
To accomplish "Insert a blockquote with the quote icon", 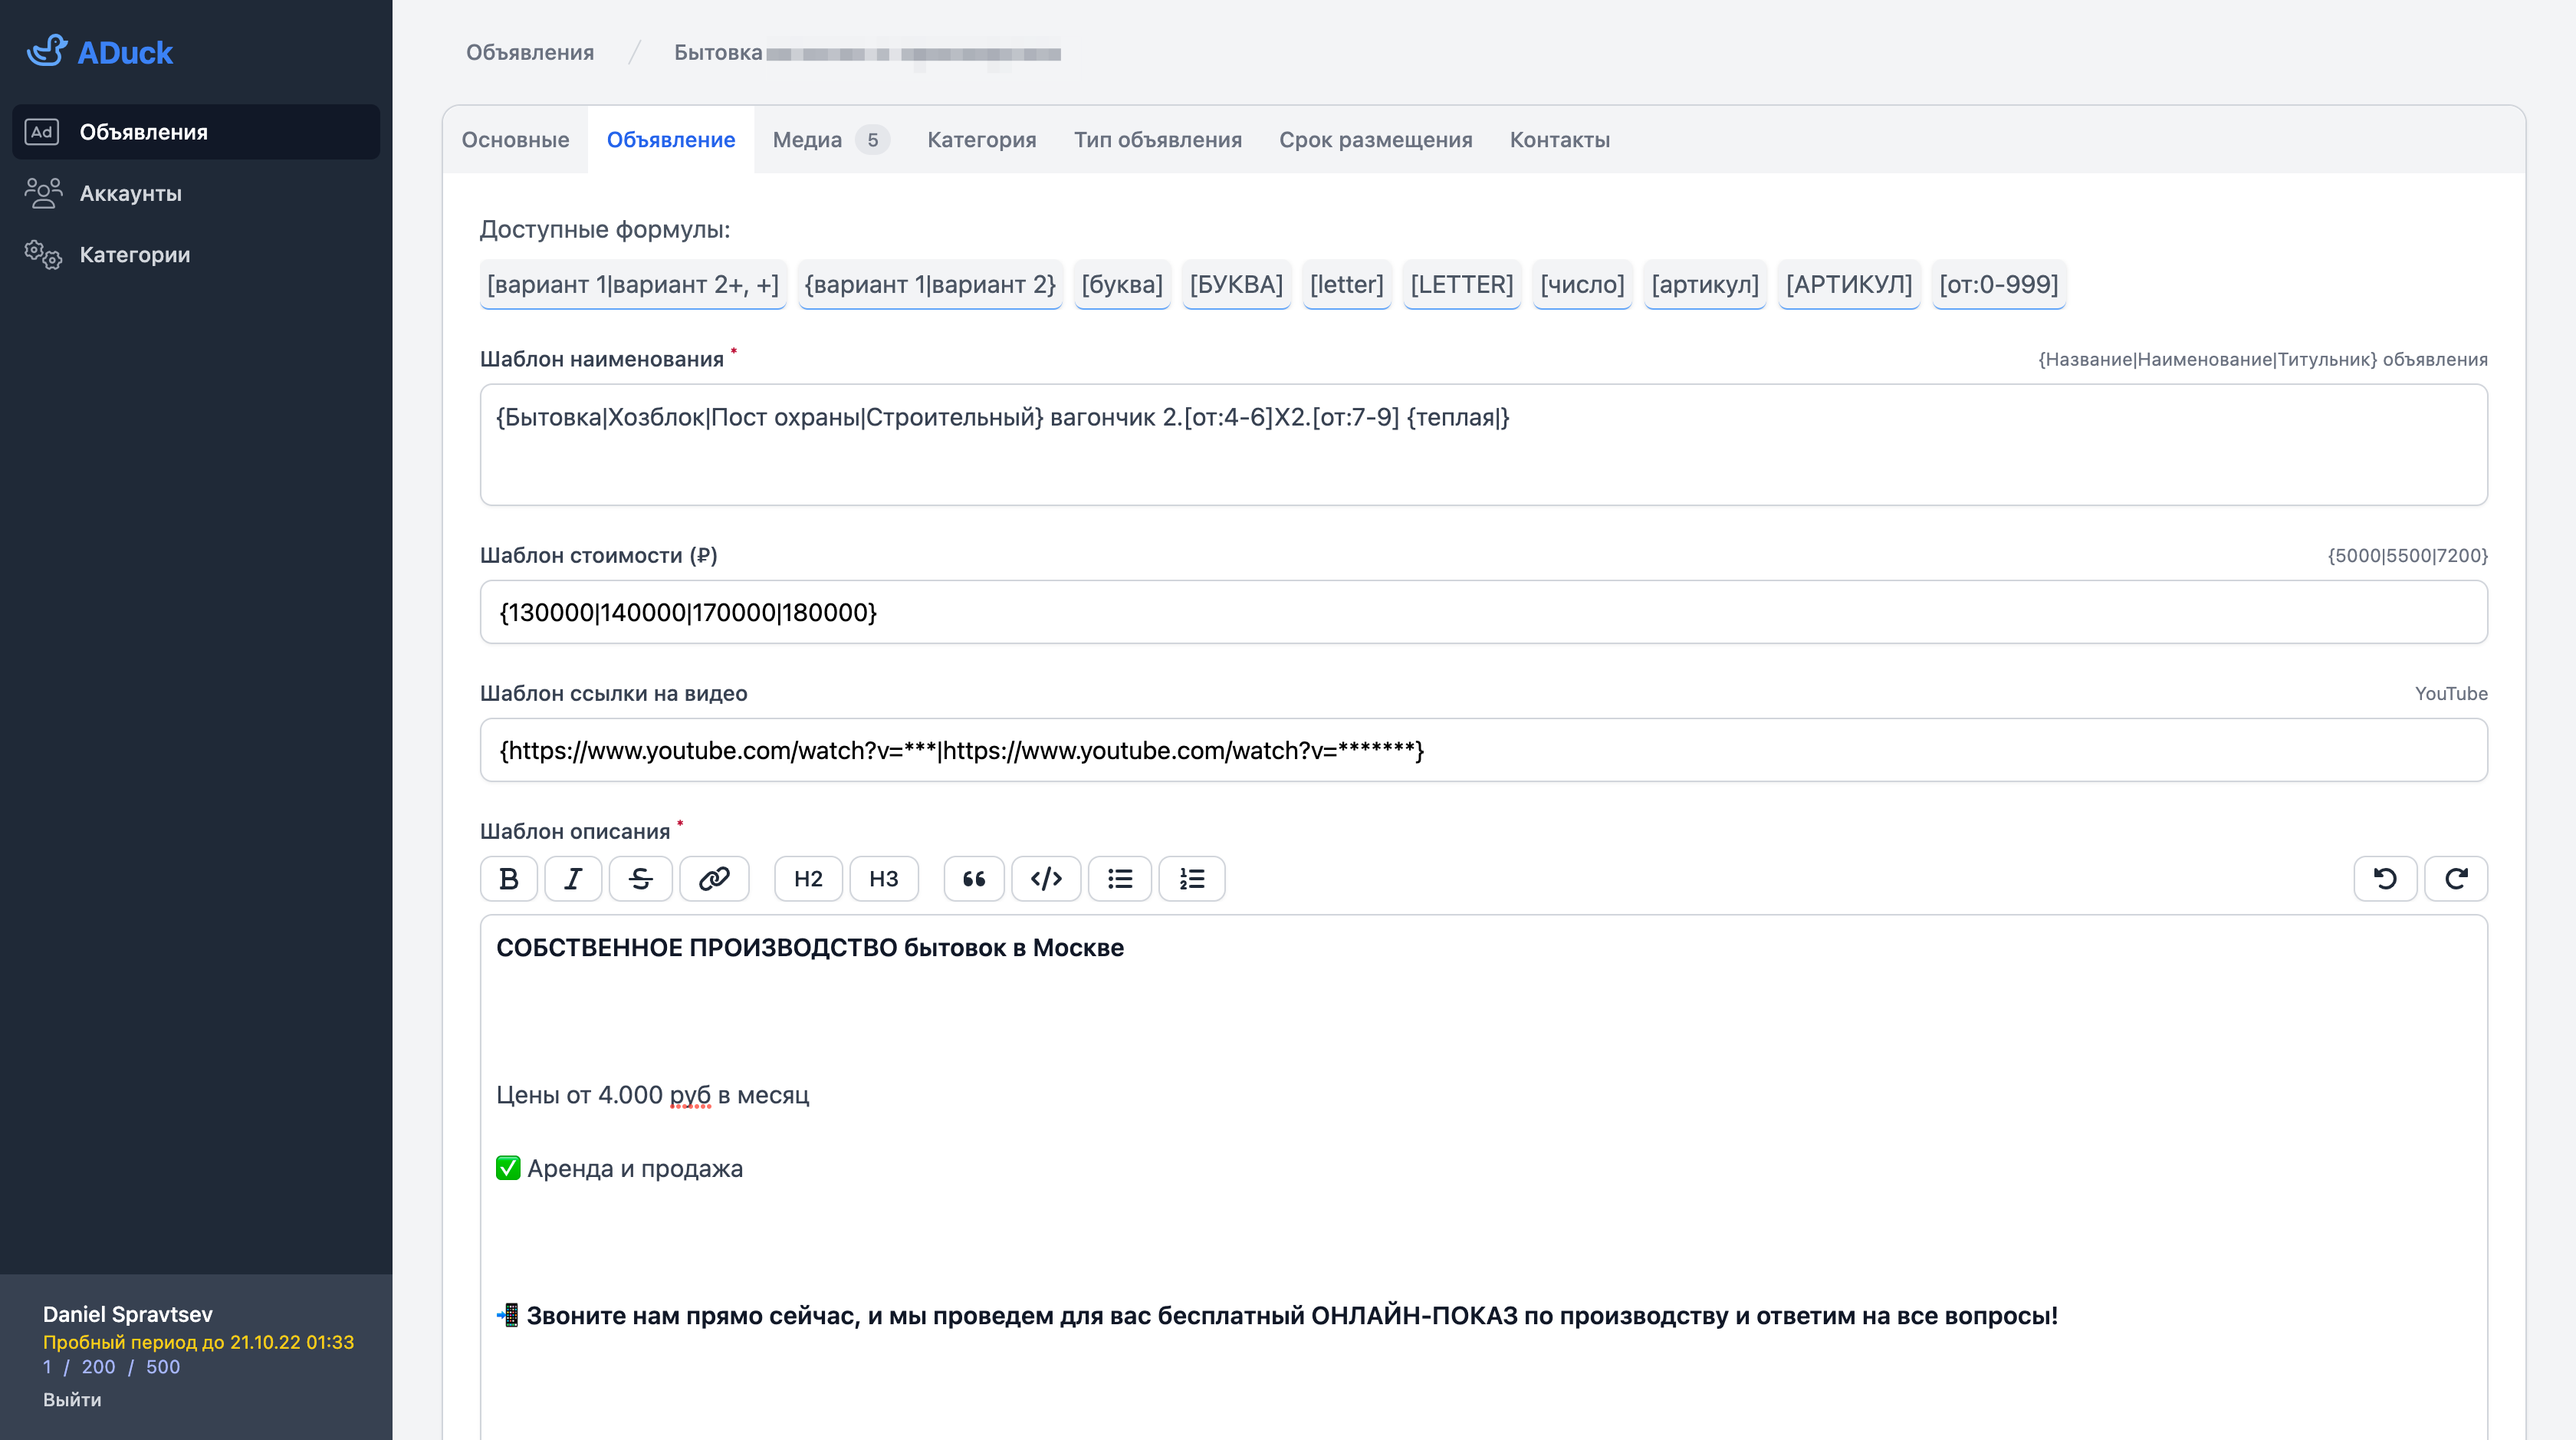I will click(974, 879).
